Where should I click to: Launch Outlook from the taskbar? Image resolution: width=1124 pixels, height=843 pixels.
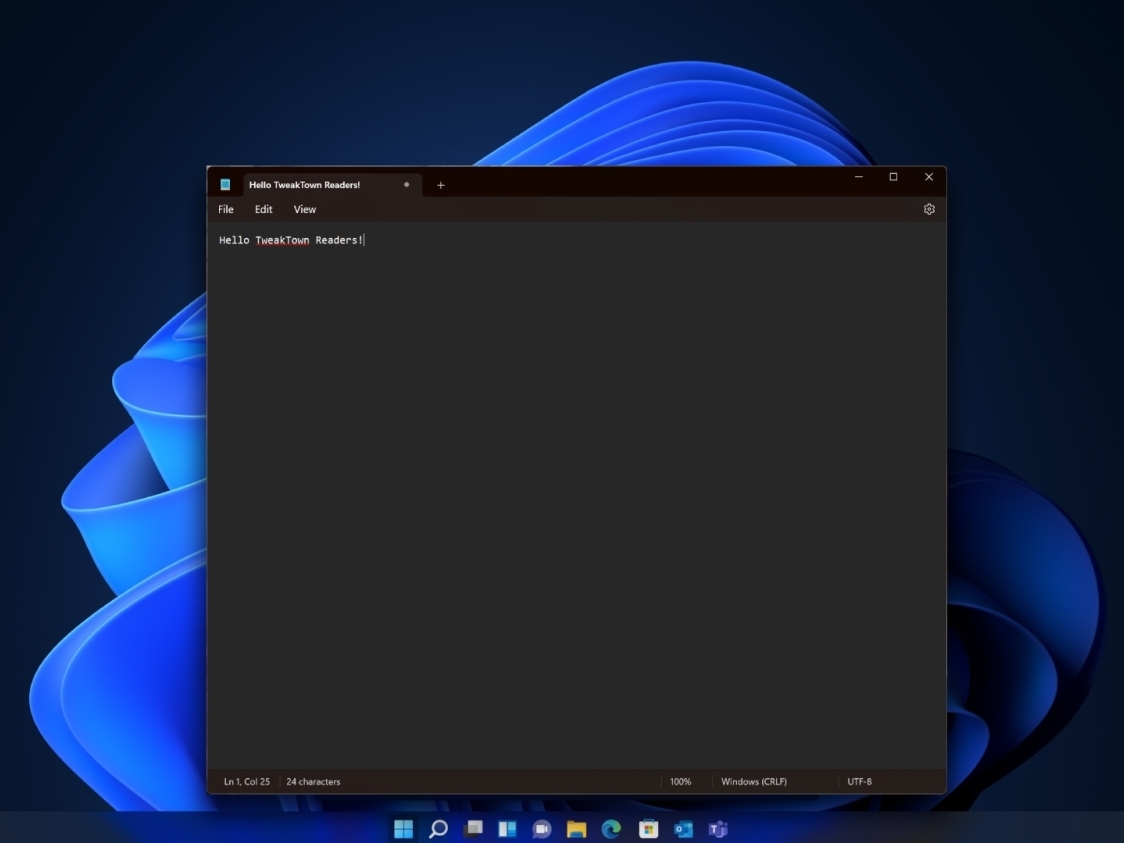coord(683,829)
